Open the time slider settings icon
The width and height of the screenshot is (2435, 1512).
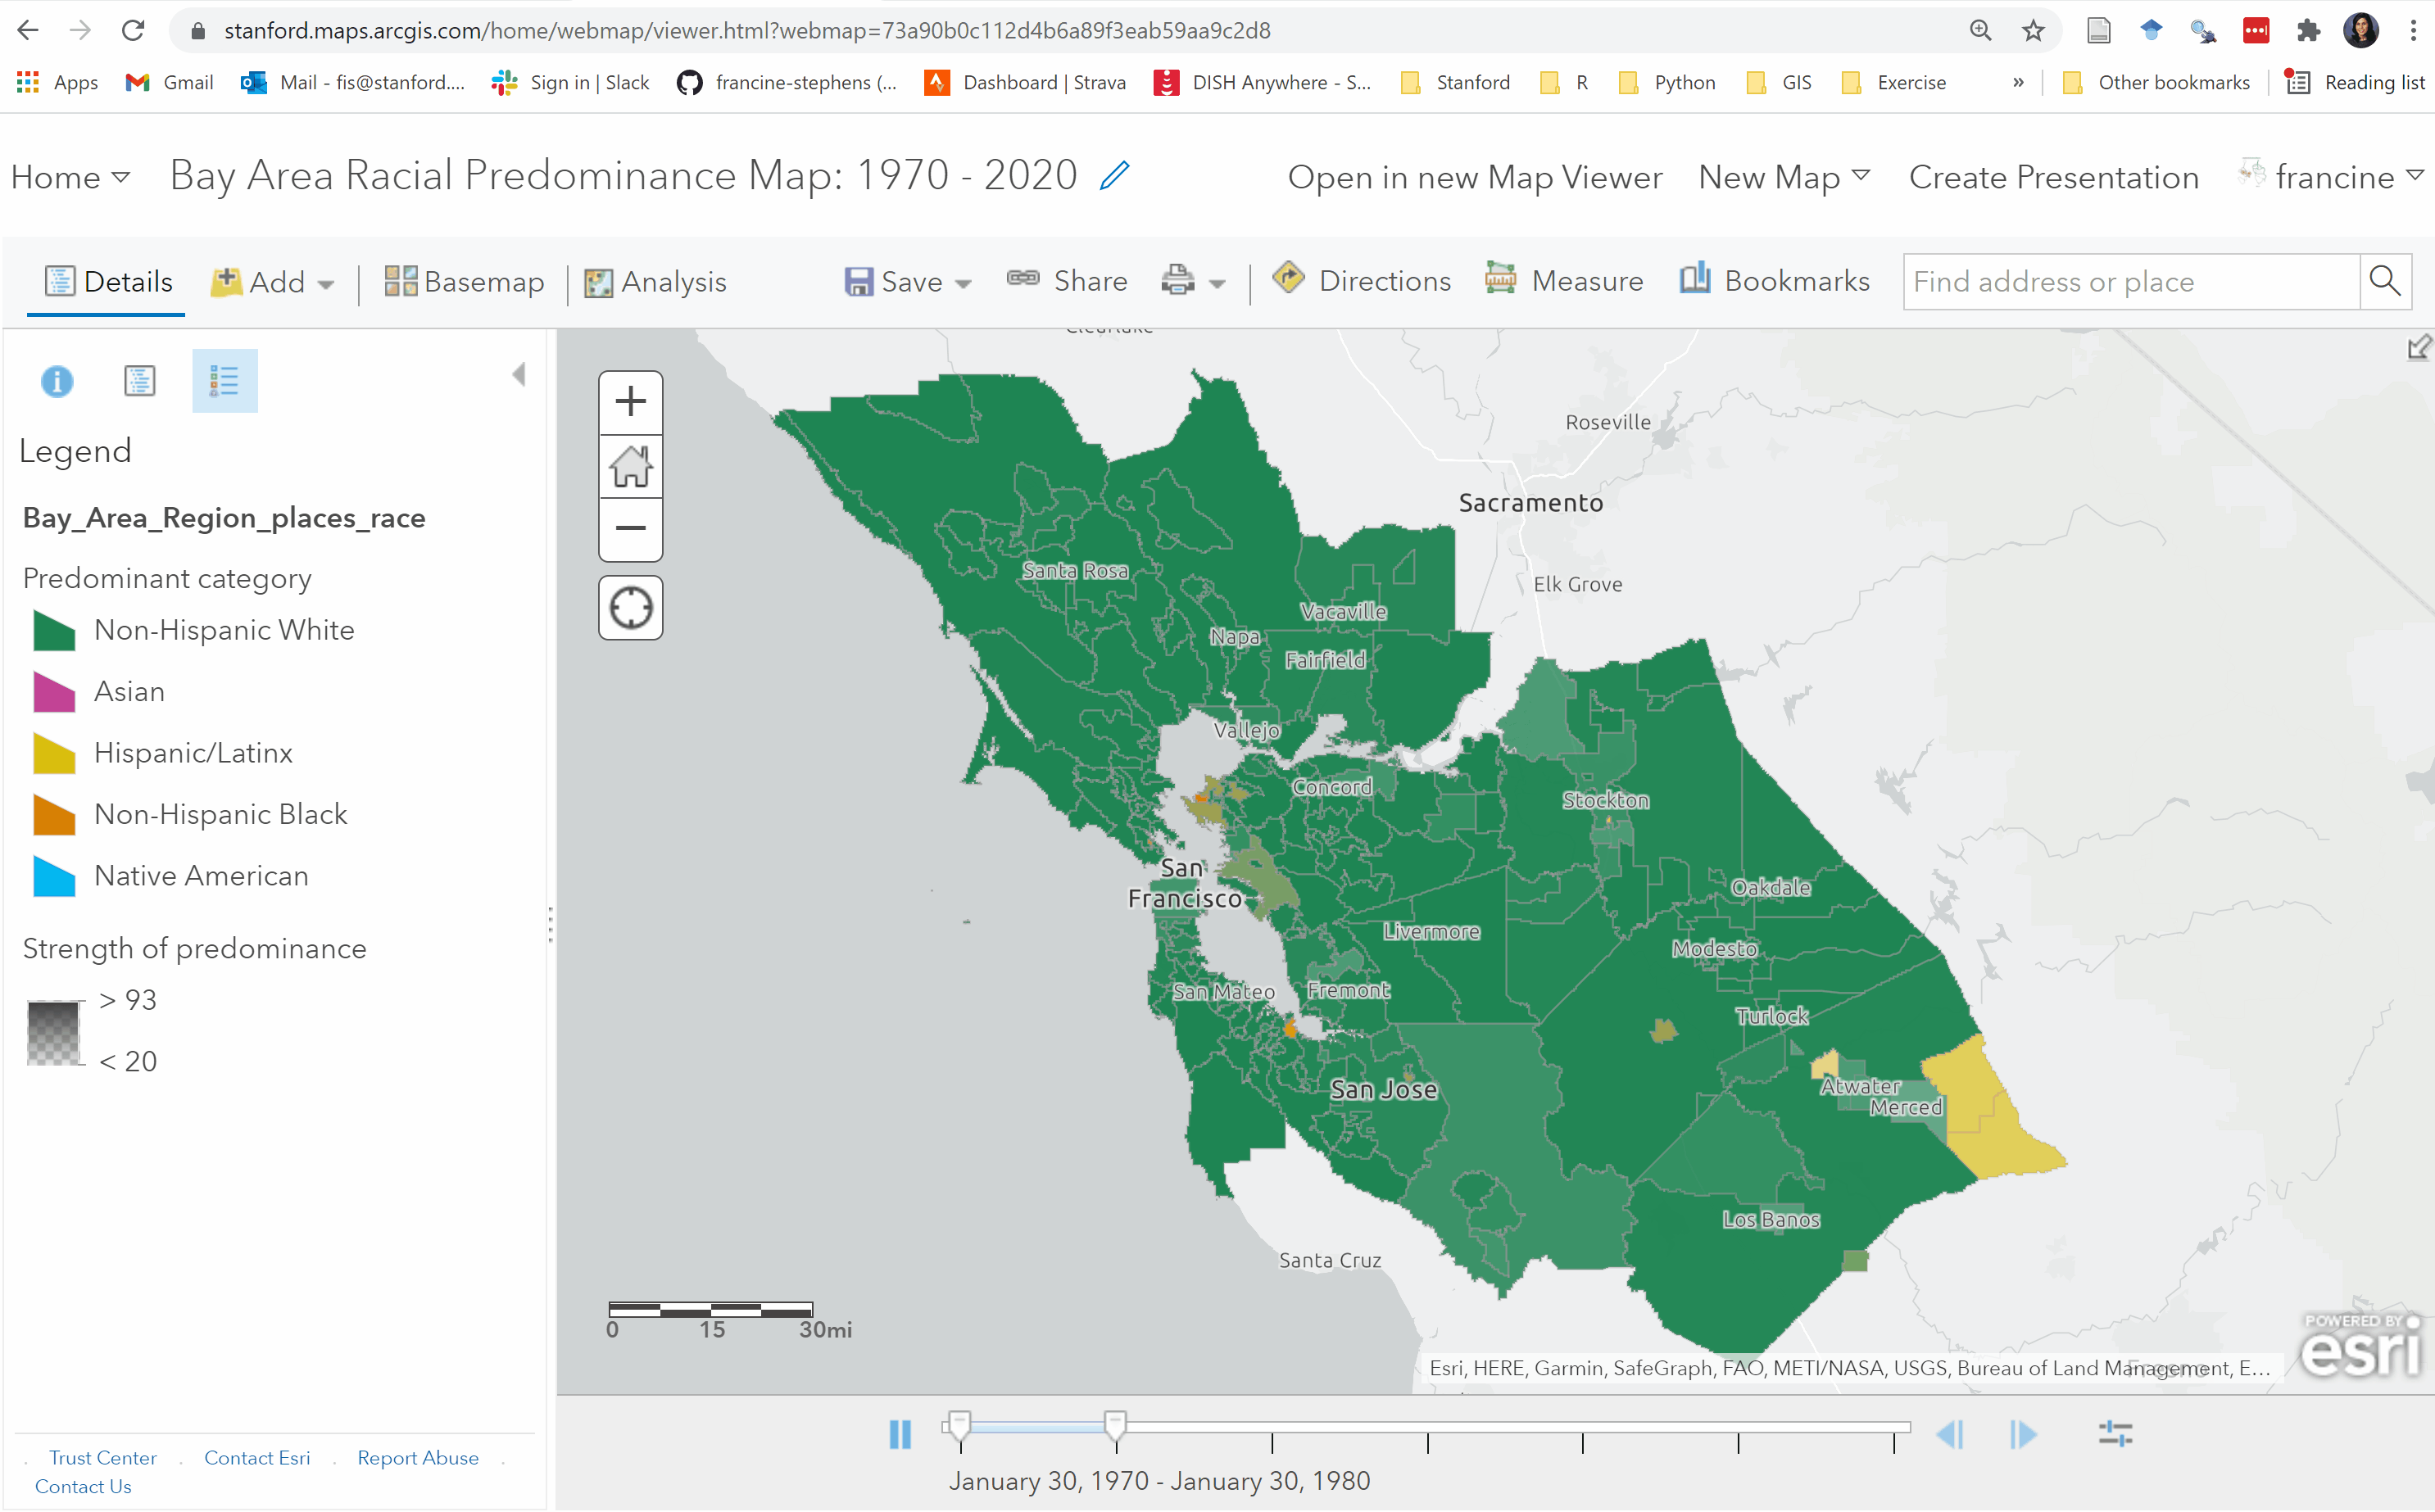[2115, 1434]
